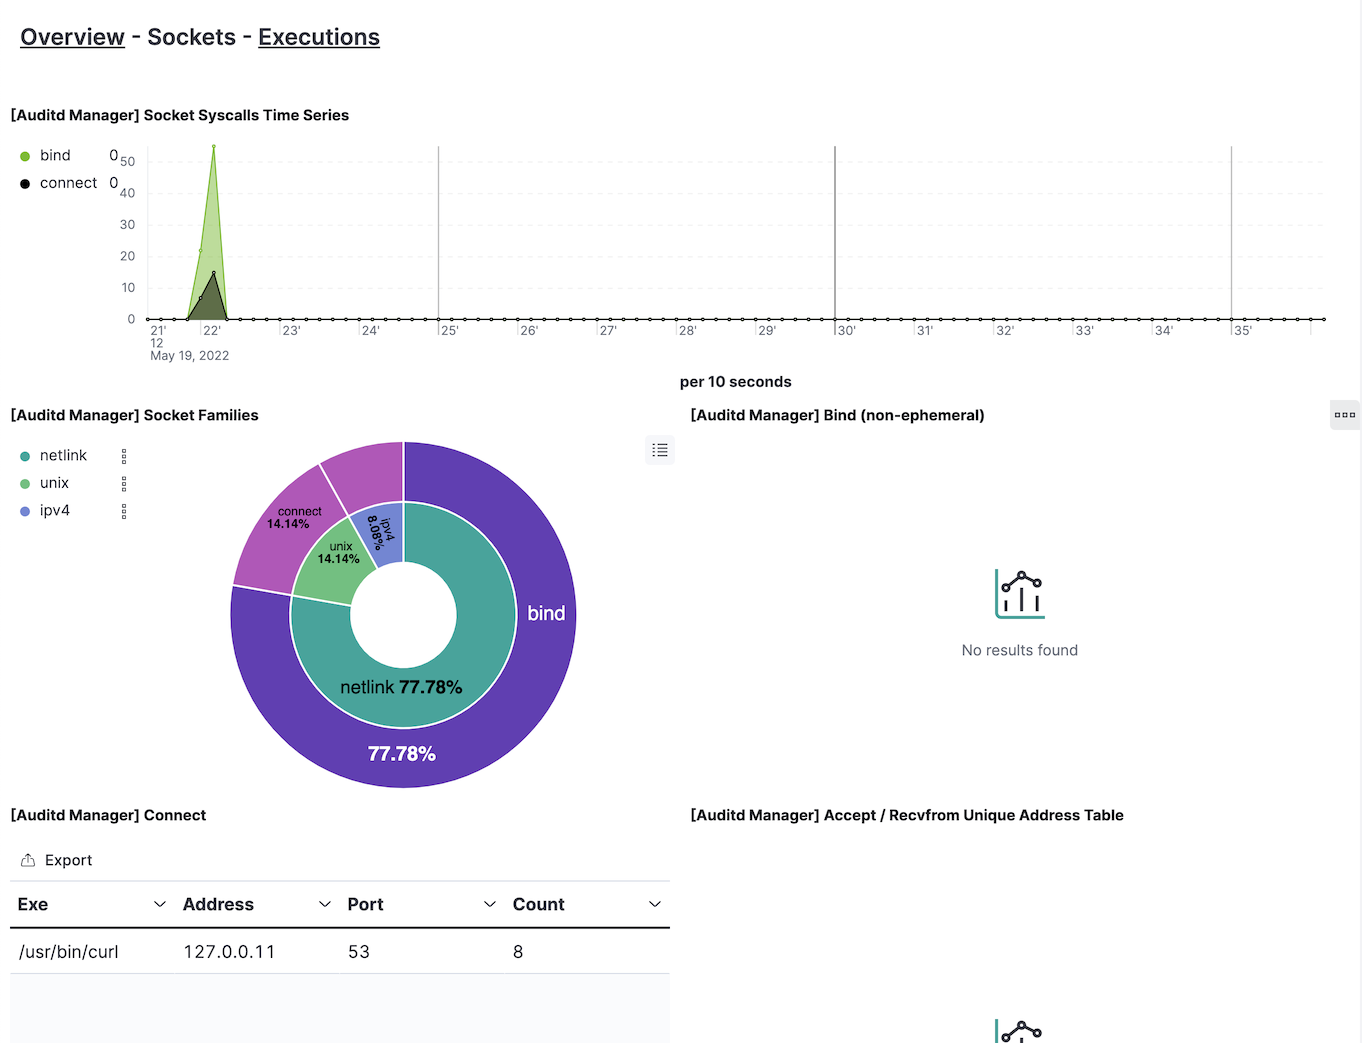Open options menu for unix legend item

123,483
